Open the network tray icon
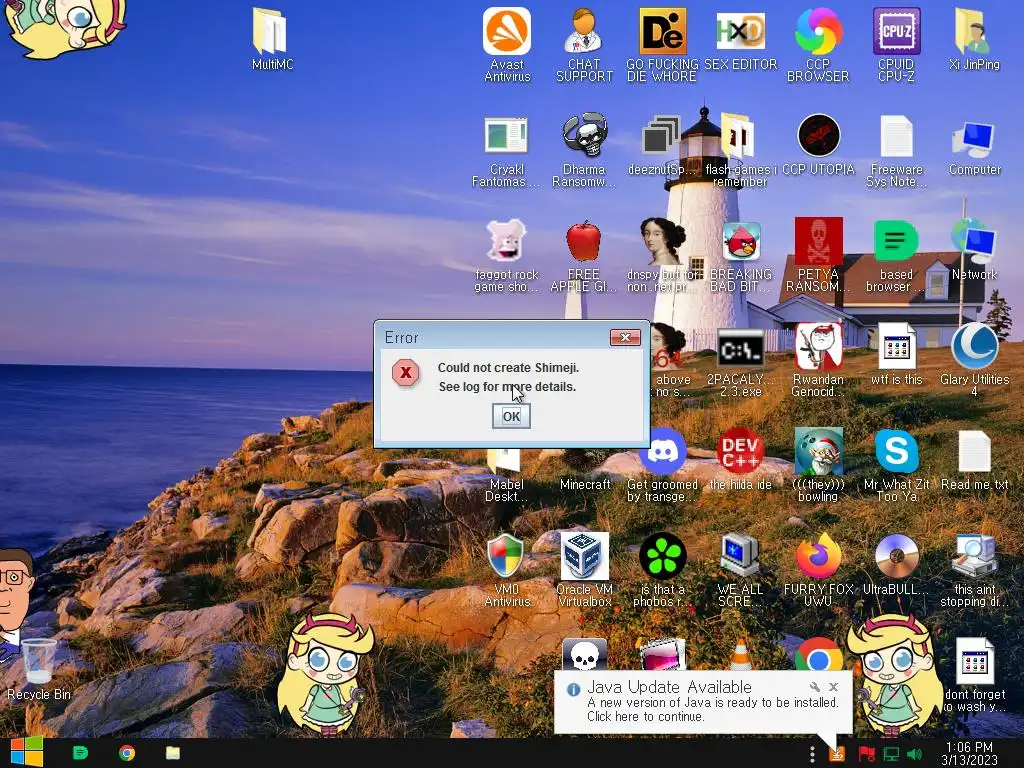Image resolution: width=1024 pixels, height=768 pixels. coord(891,754)
